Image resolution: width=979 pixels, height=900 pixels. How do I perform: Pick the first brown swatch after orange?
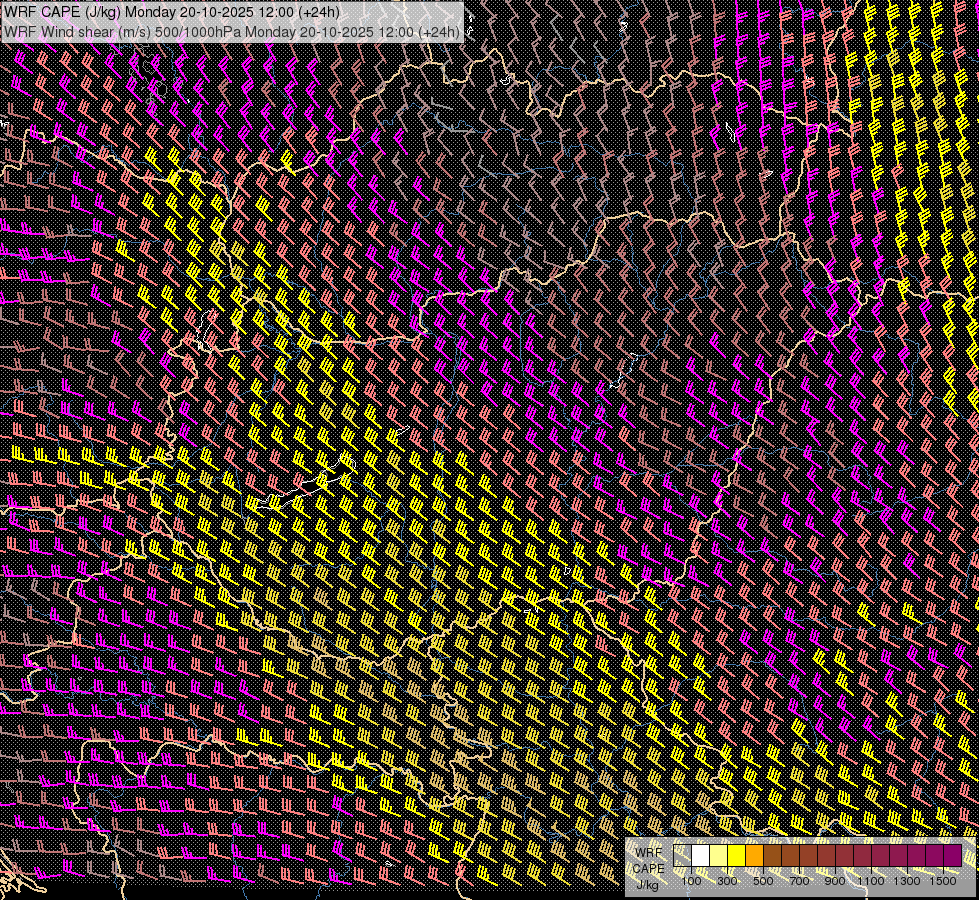point(772,856)
